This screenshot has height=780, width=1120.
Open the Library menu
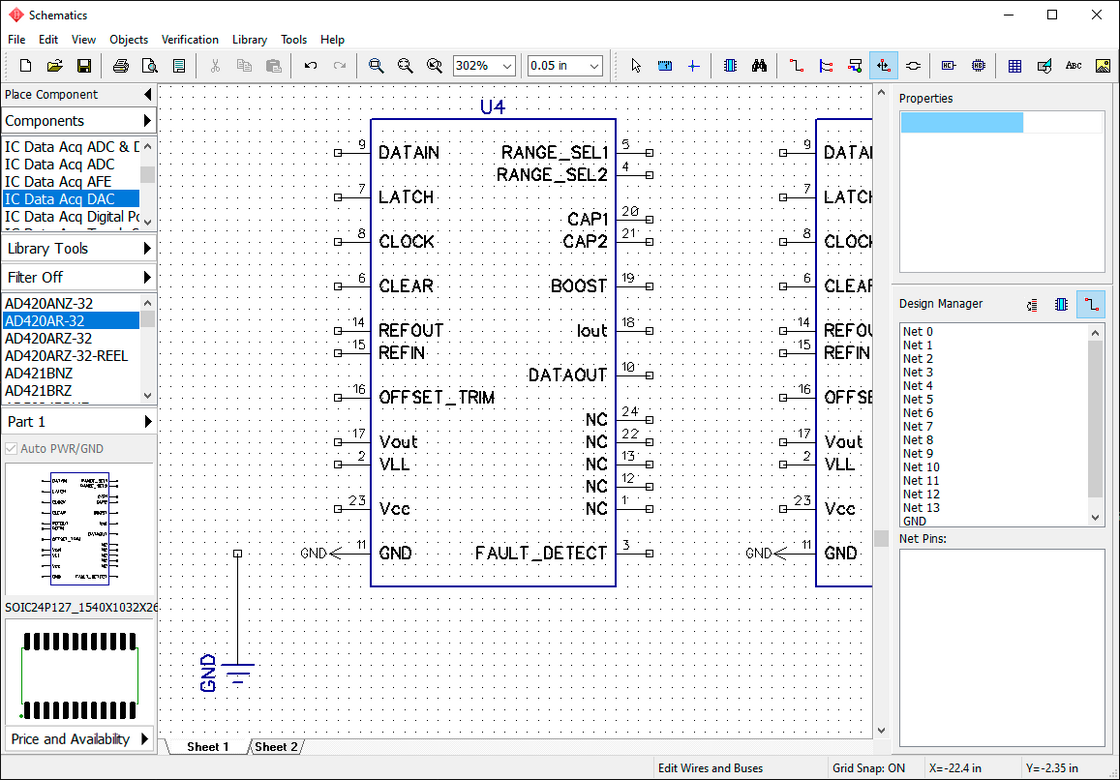tap(249, 39)
